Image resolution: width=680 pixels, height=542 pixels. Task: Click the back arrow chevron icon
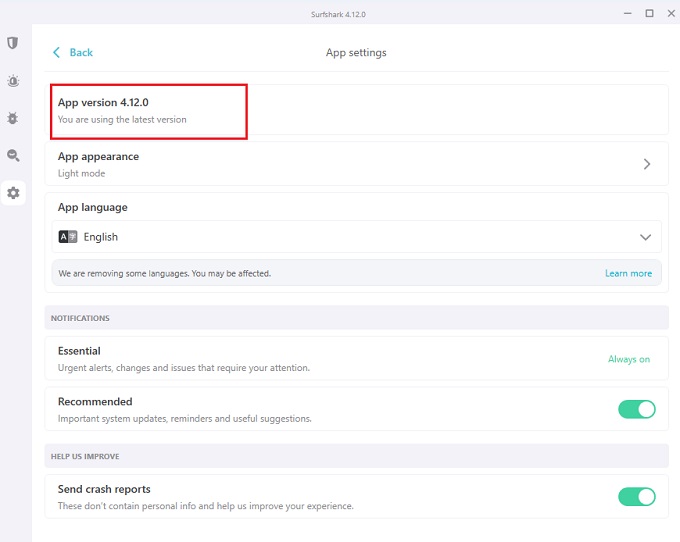56,52
